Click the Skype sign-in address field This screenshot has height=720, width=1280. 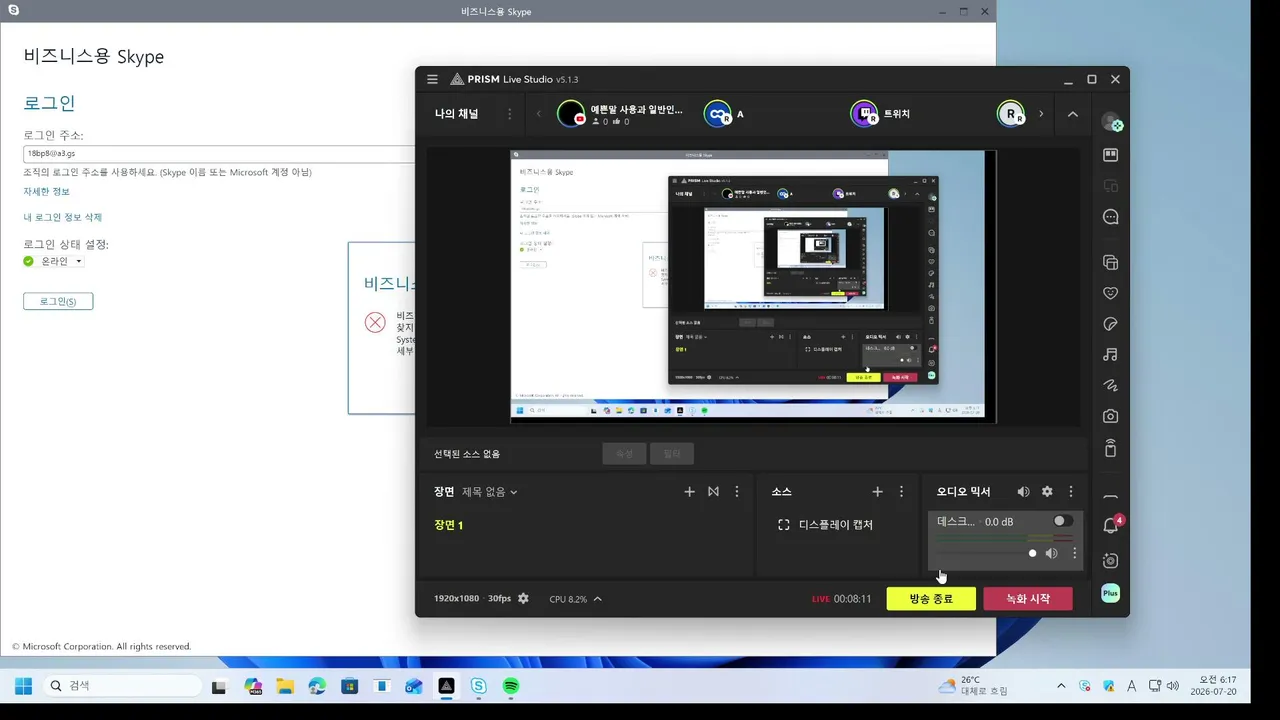[219, 154]
